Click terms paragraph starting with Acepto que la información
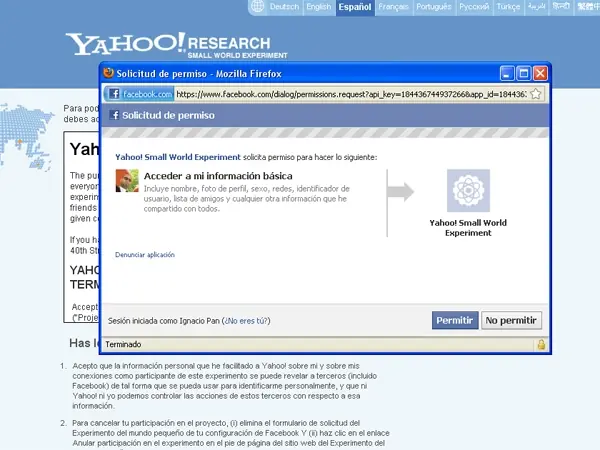 click(225, 386)
